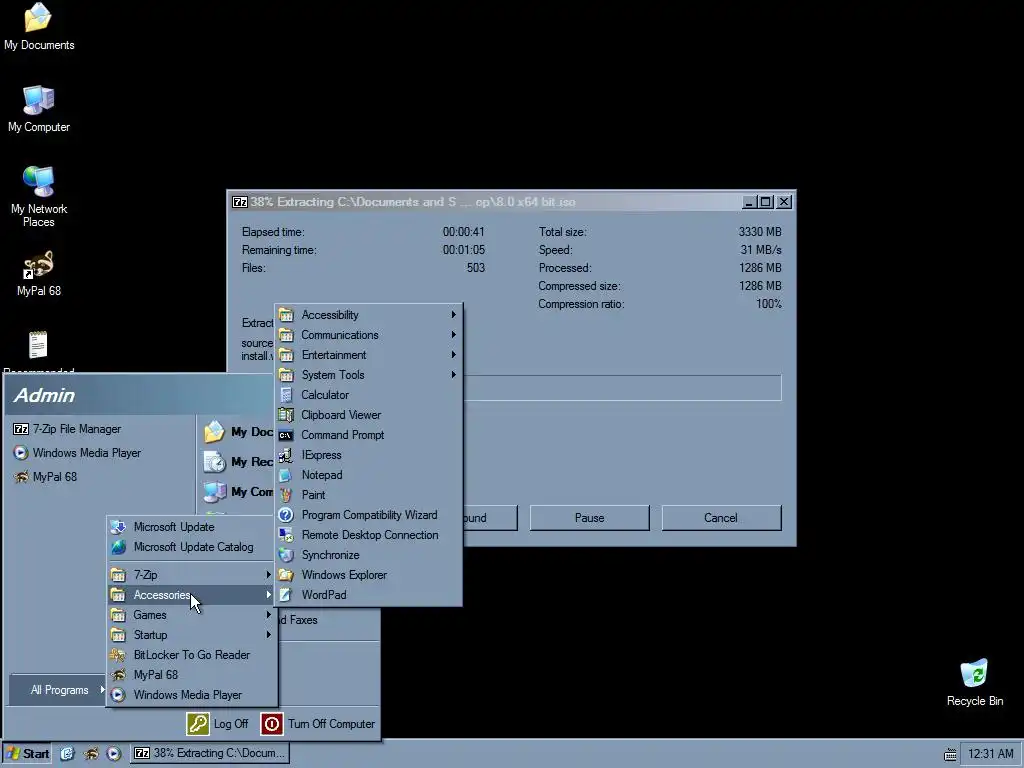This screenshot has height=768, width=1024.
Task: Click the taskbar clock showing 12:31 AM
Action: pos(991,754)
